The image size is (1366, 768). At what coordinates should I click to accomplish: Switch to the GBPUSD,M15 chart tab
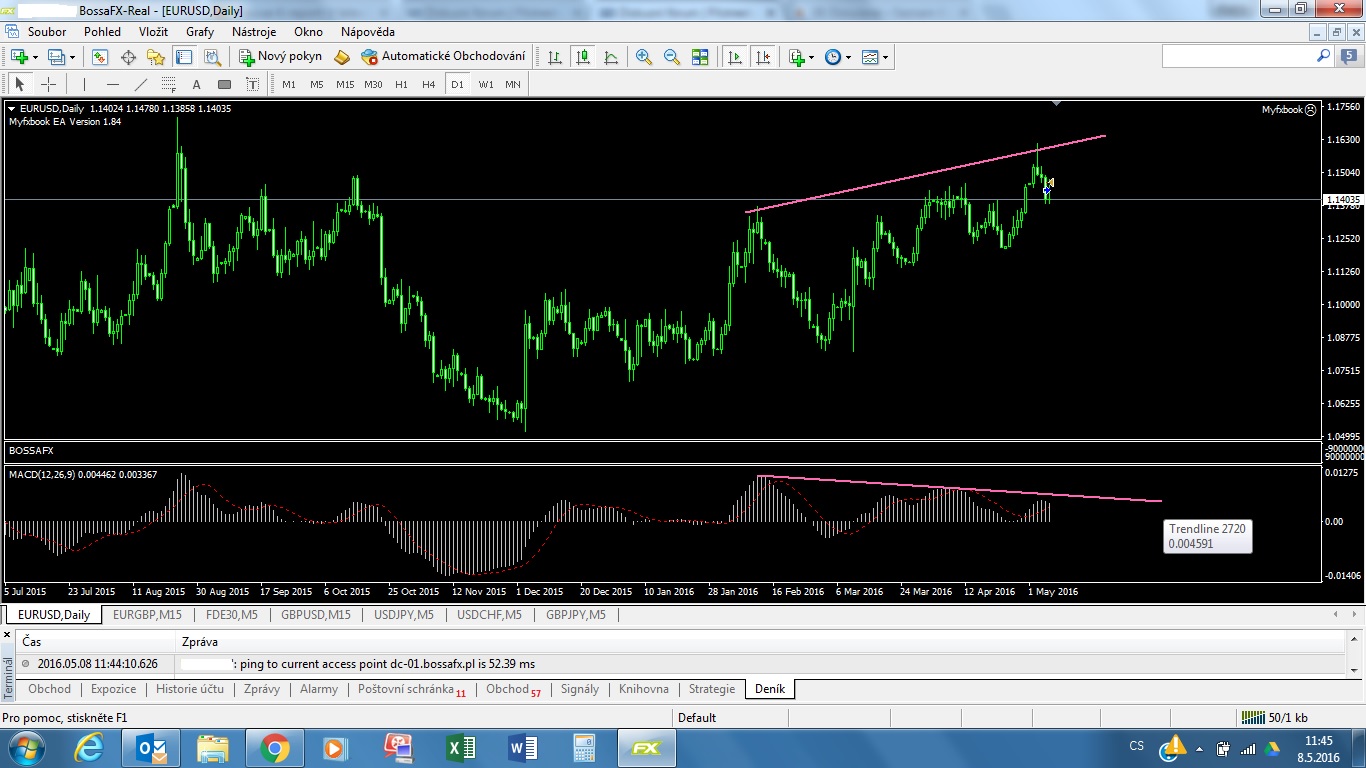click(315, 615)
